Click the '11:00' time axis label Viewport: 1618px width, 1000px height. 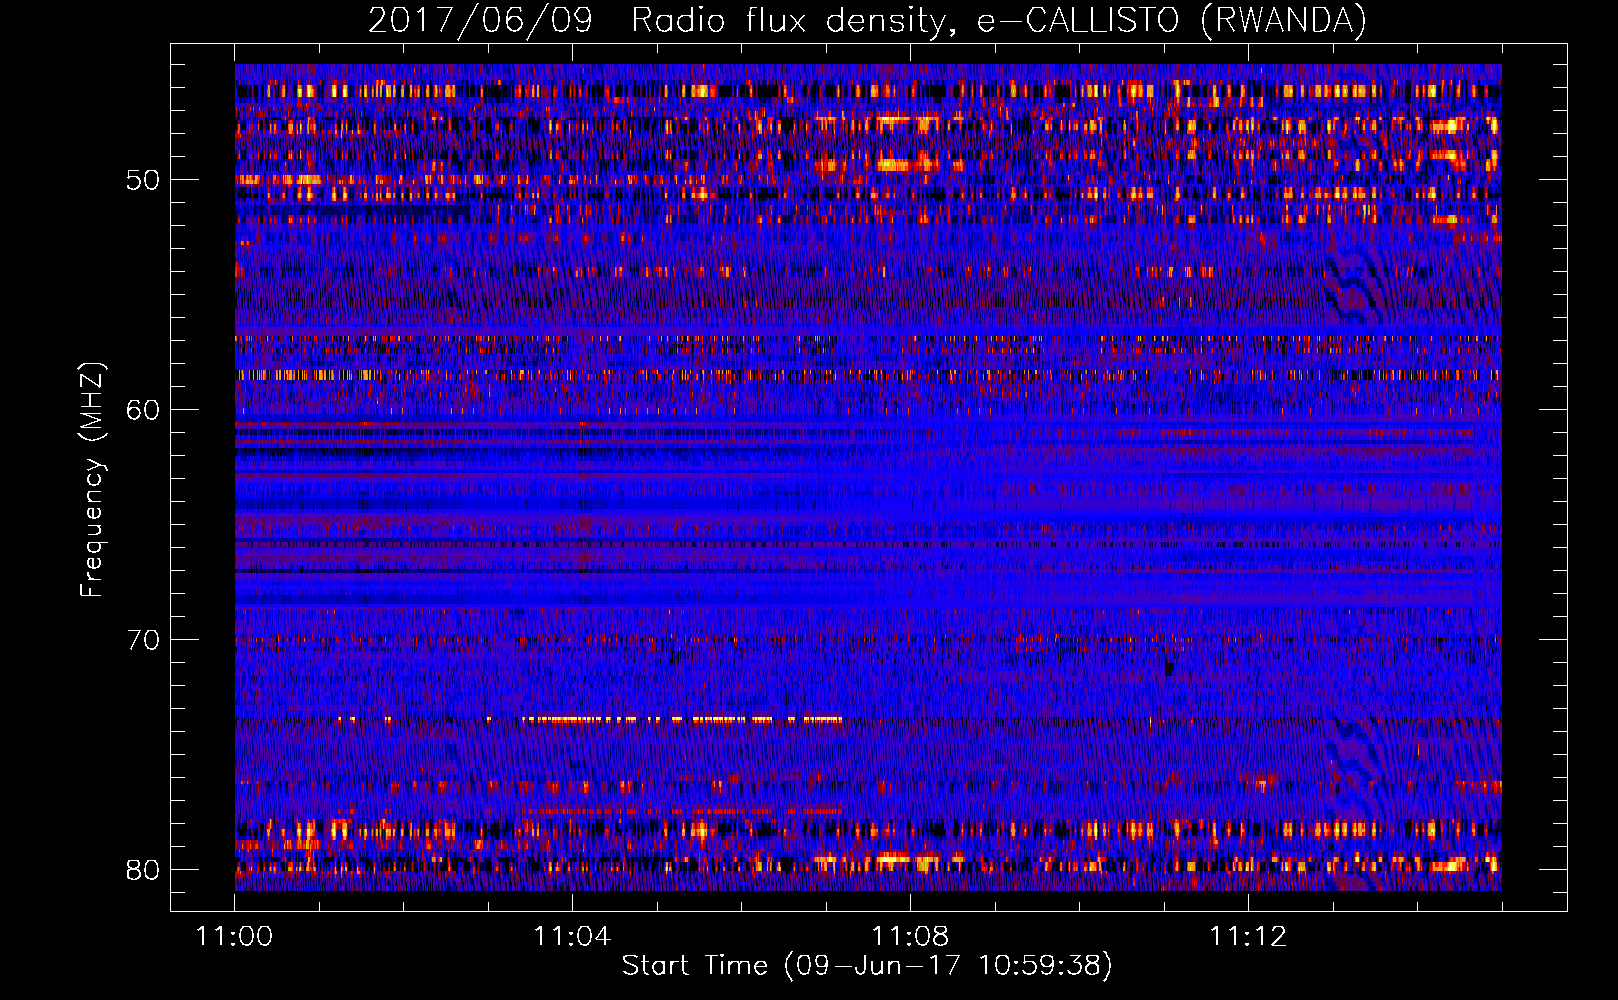coord(234,937)
